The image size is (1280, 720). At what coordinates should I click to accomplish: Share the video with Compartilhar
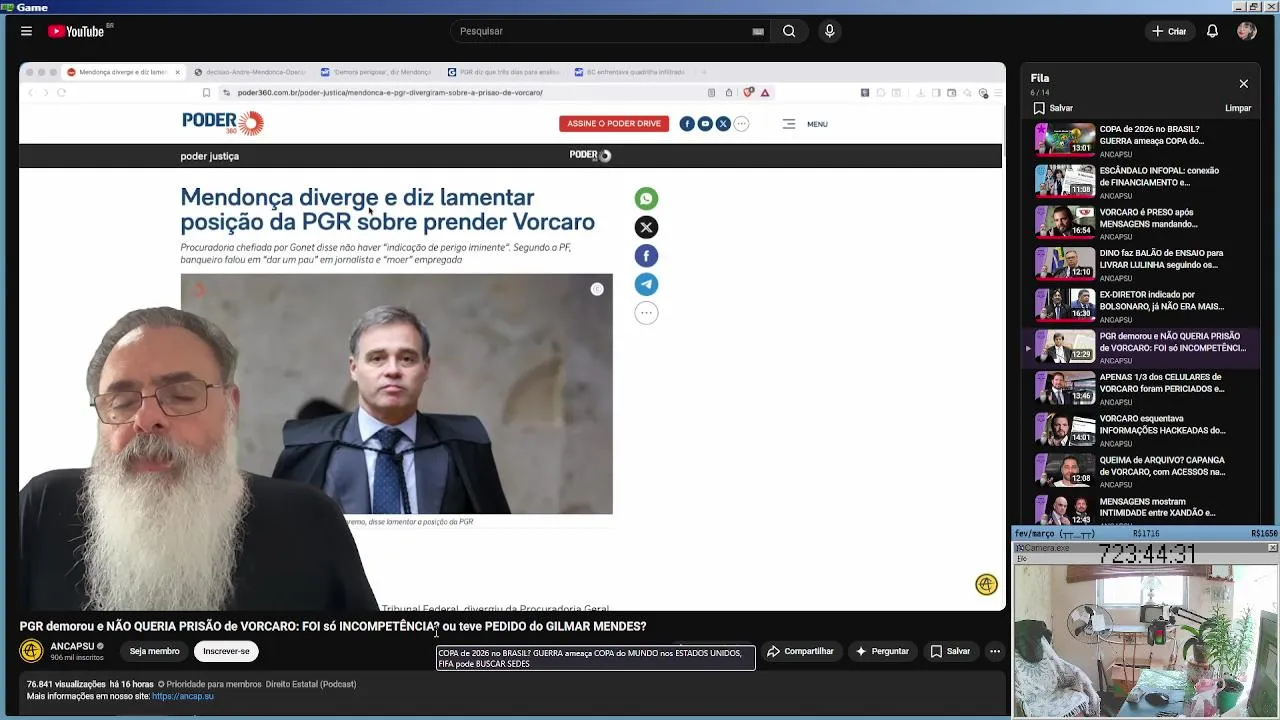[800, 651]
